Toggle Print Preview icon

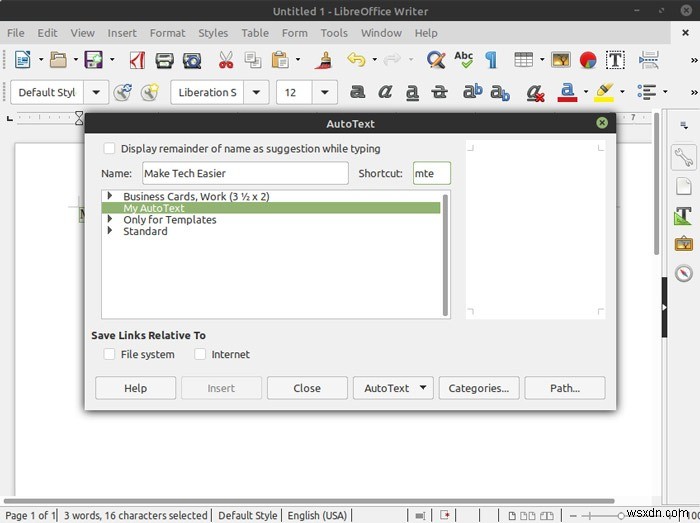click(192, 60)
